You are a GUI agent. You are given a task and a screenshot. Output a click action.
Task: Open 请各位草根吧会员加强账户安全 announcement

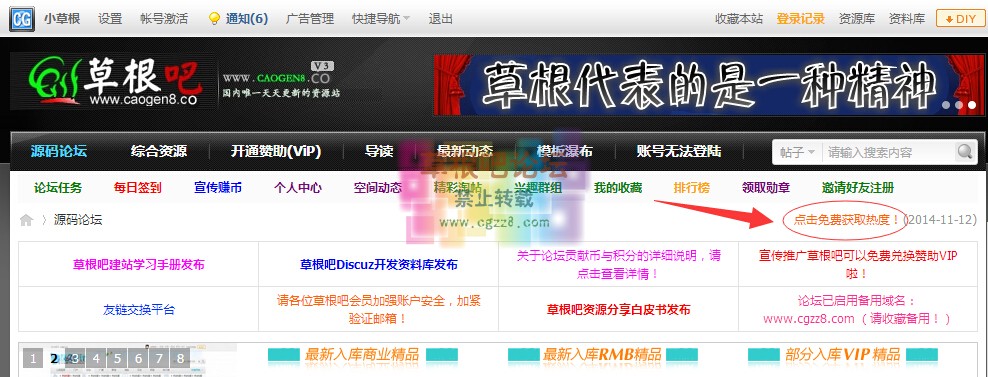pos(379,309)
